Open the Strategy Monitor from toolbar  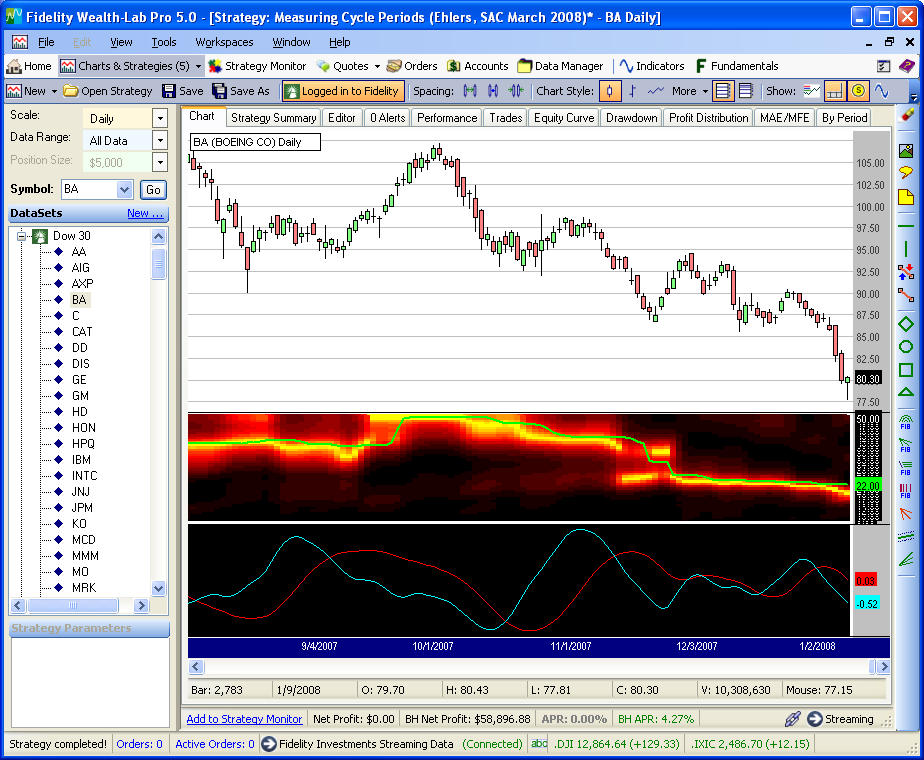[x=257, y=66]
